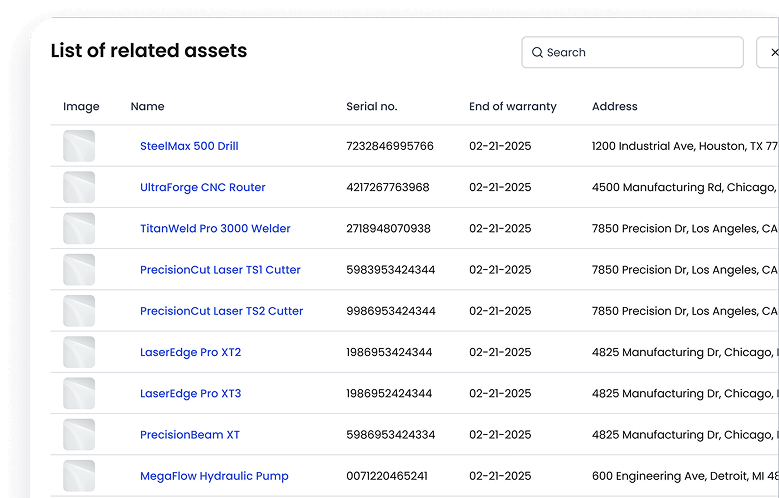Click the SteelMax 500 Drill thumbnail image

[79, 146]
